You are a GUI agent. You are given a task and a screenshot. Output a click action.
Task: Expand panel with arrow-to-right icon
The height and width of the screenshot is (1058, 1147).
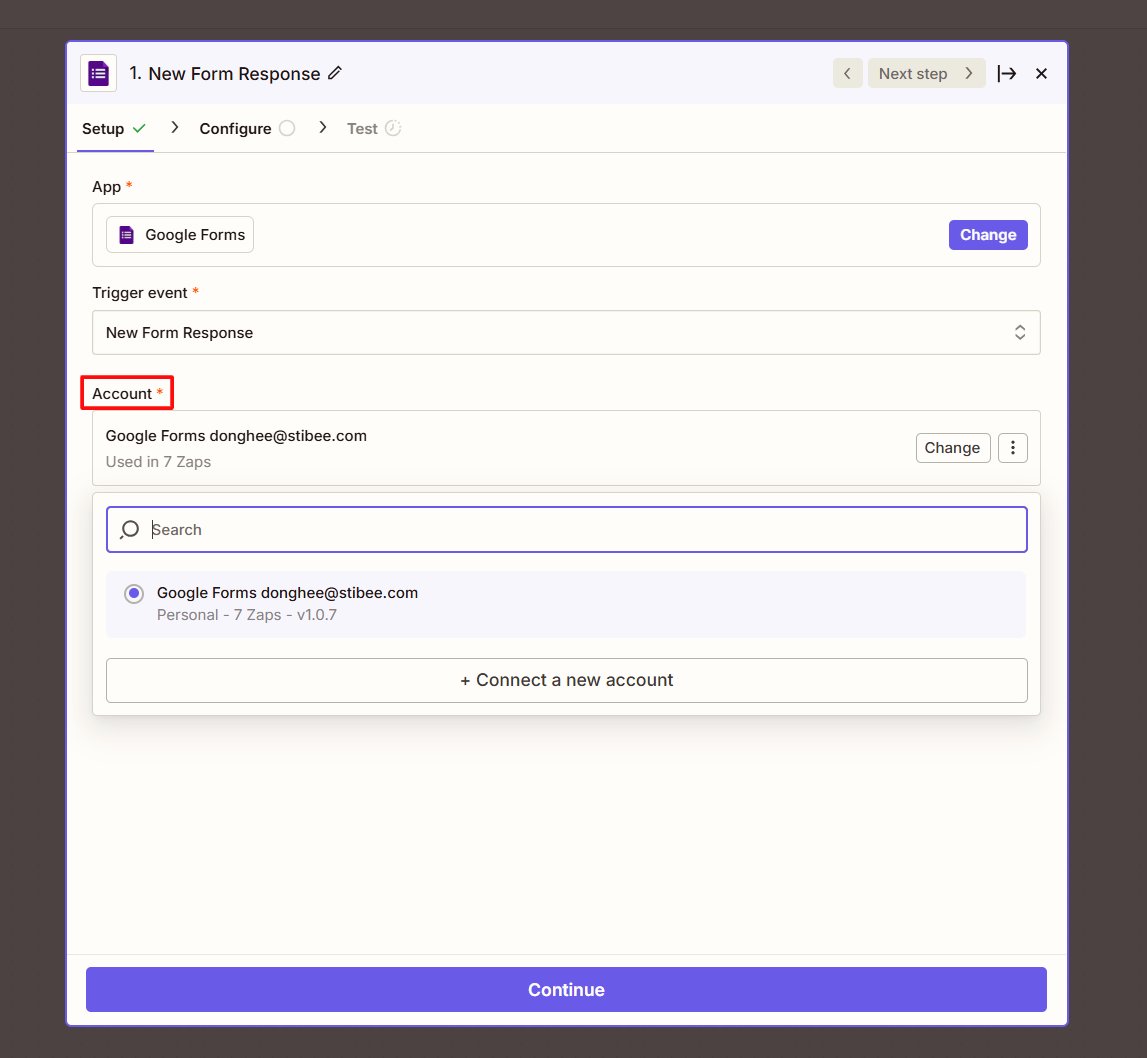[x=1007, y=73]
